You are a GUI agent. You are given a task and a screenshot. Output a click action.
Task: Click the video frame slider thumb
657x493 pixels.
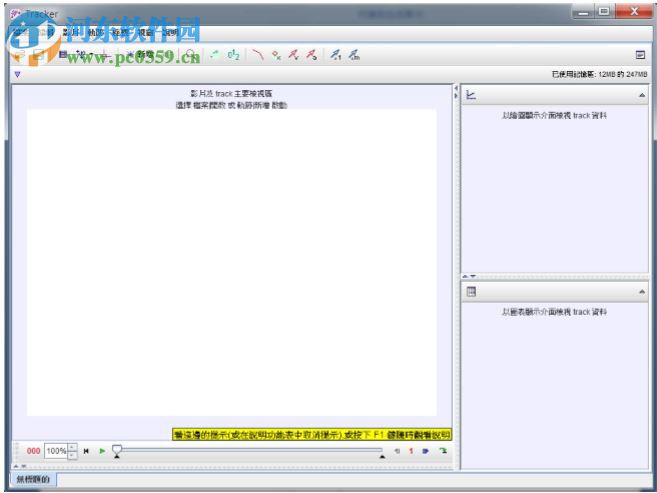pos(117,449)
